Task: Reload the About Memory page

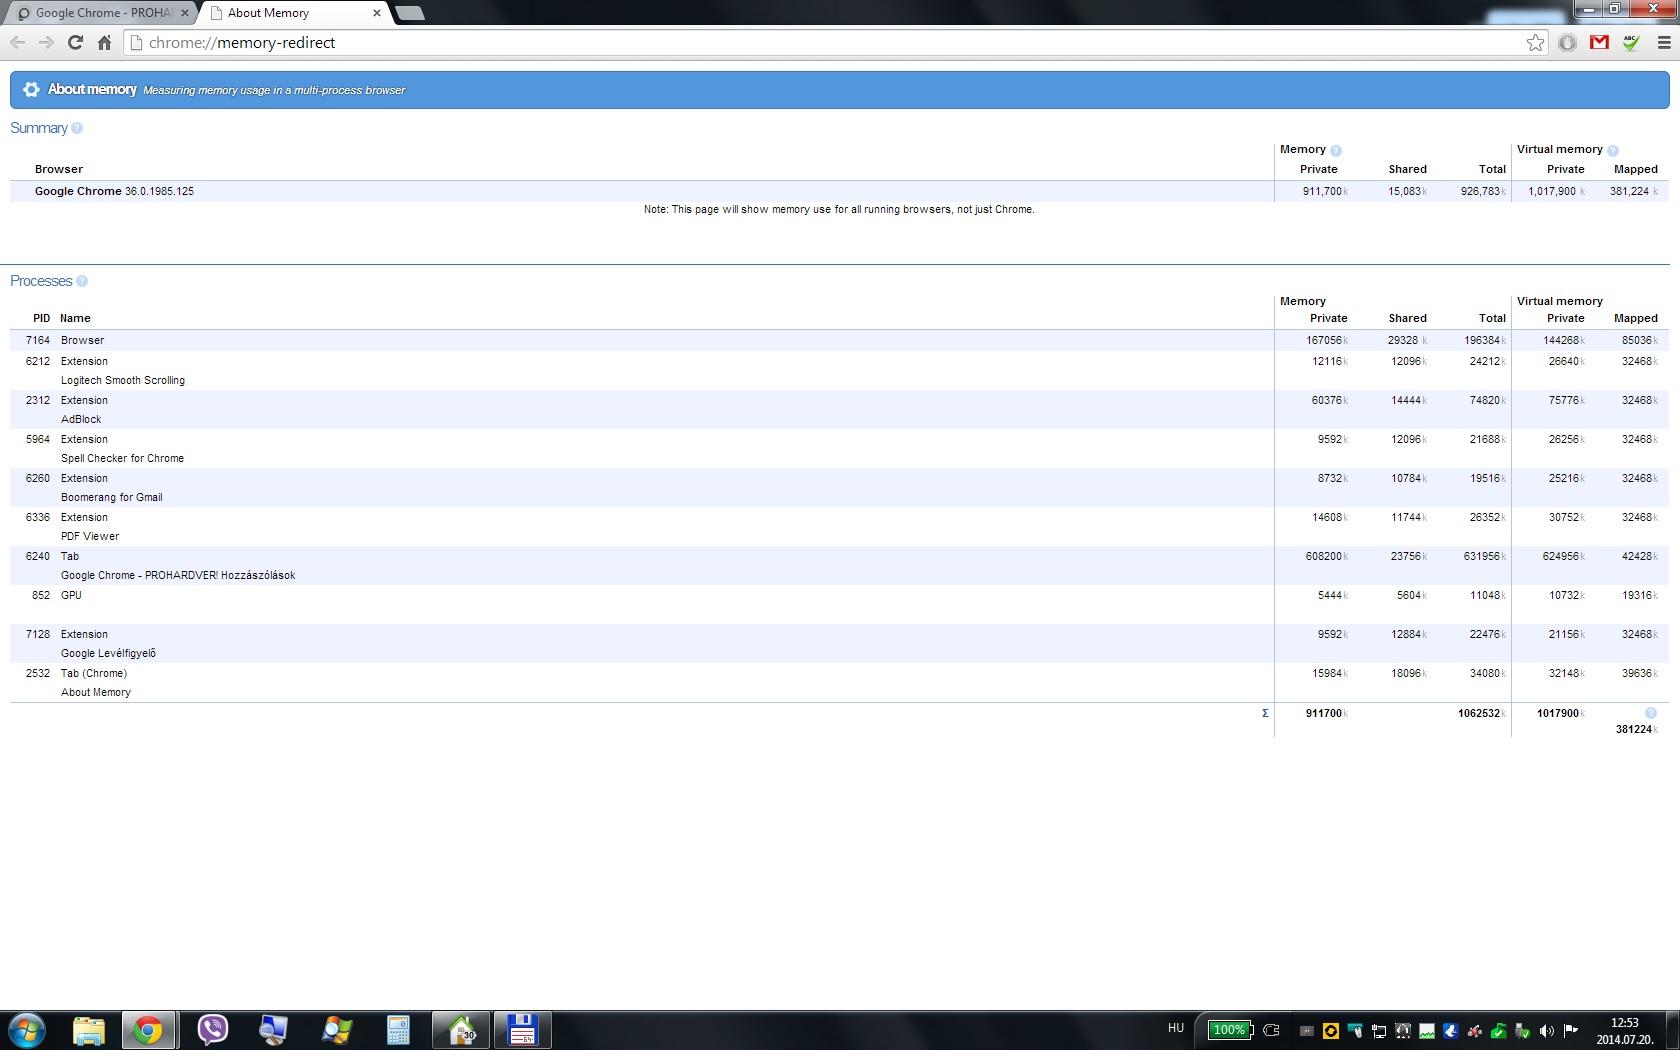Action: [75, 42]
